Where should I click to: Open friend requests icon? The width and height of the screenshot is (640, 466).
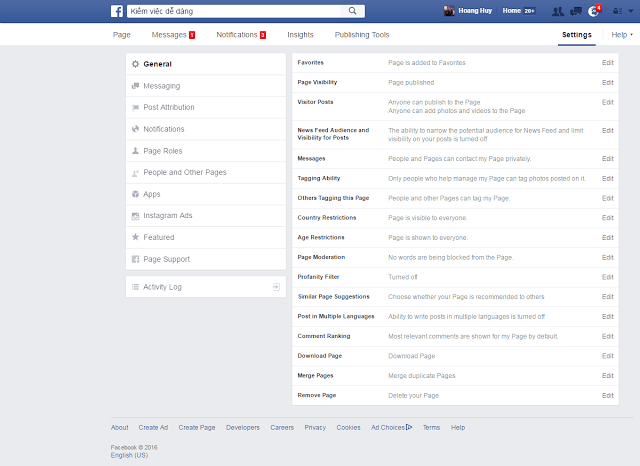click(558, 11)
